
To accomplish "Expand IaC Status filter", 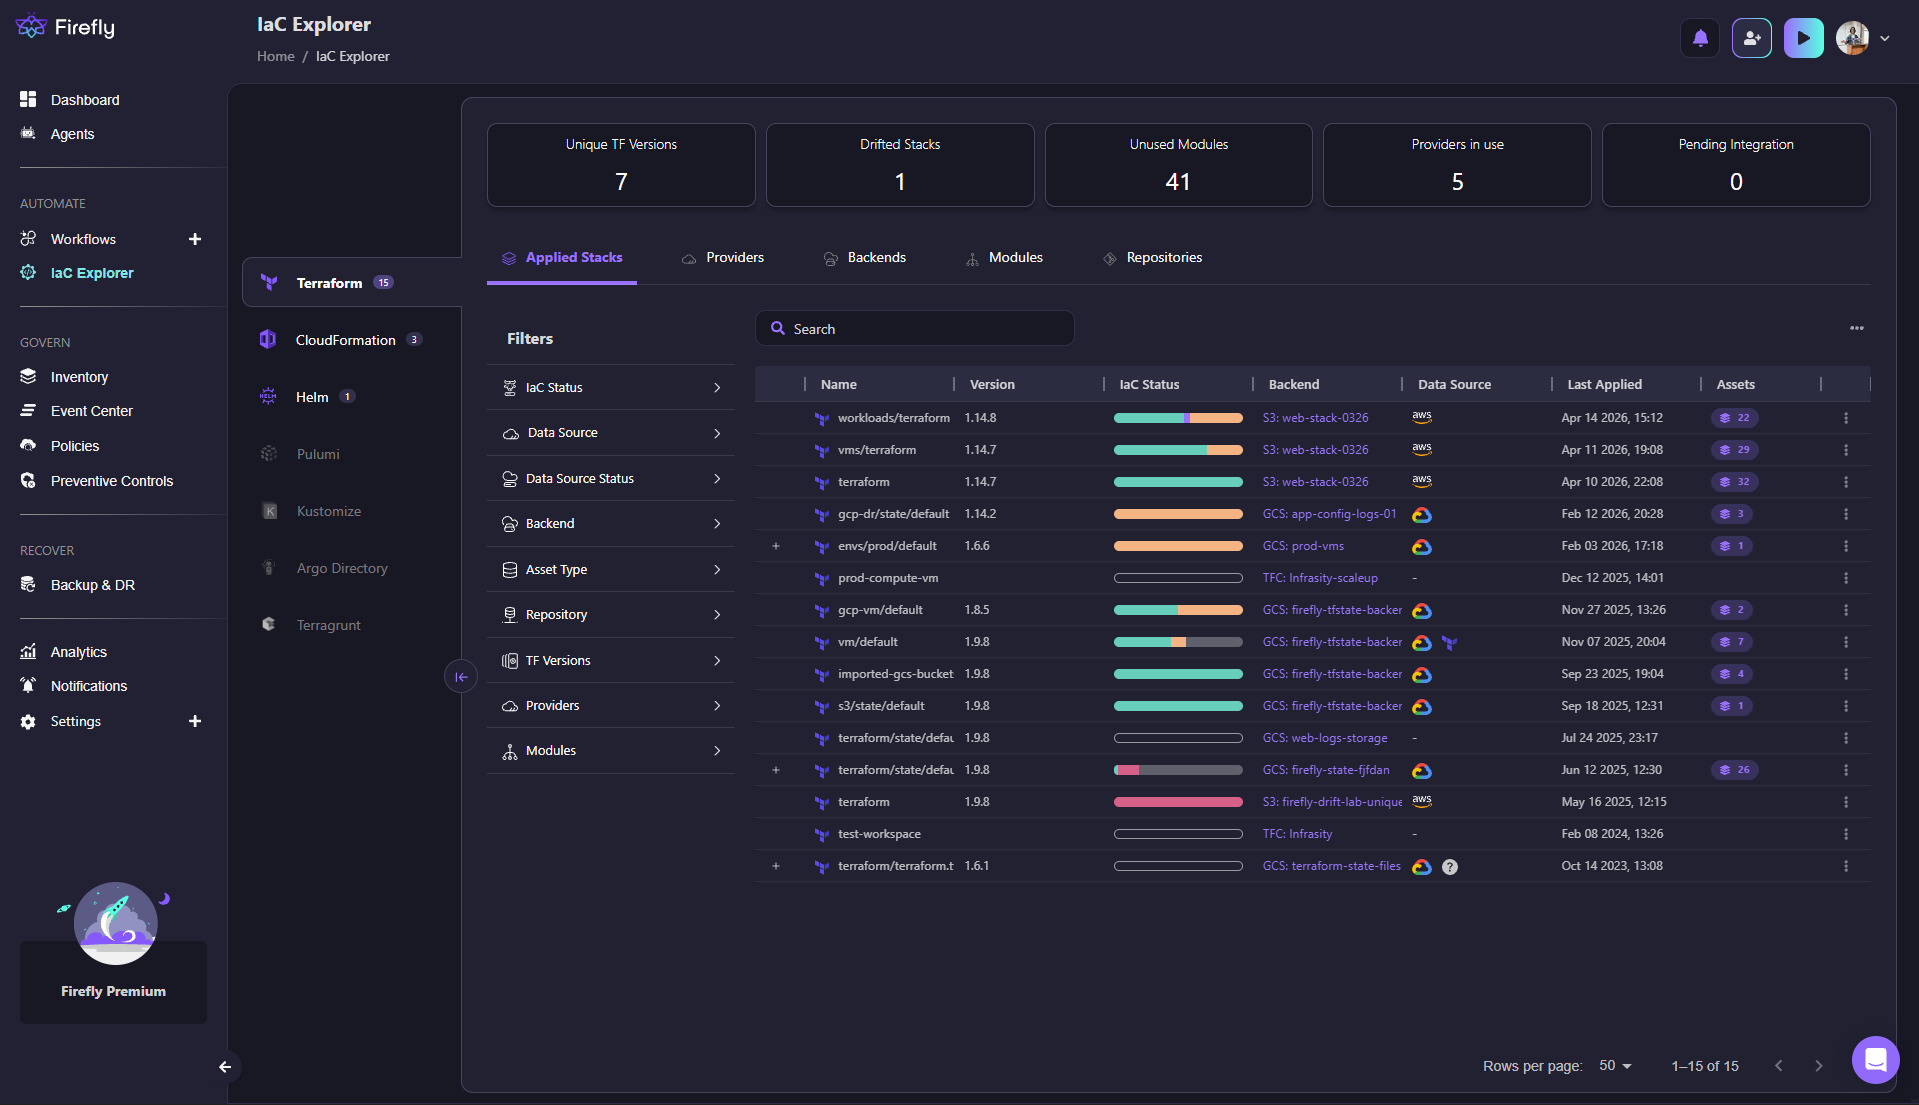I will [611, 388].
